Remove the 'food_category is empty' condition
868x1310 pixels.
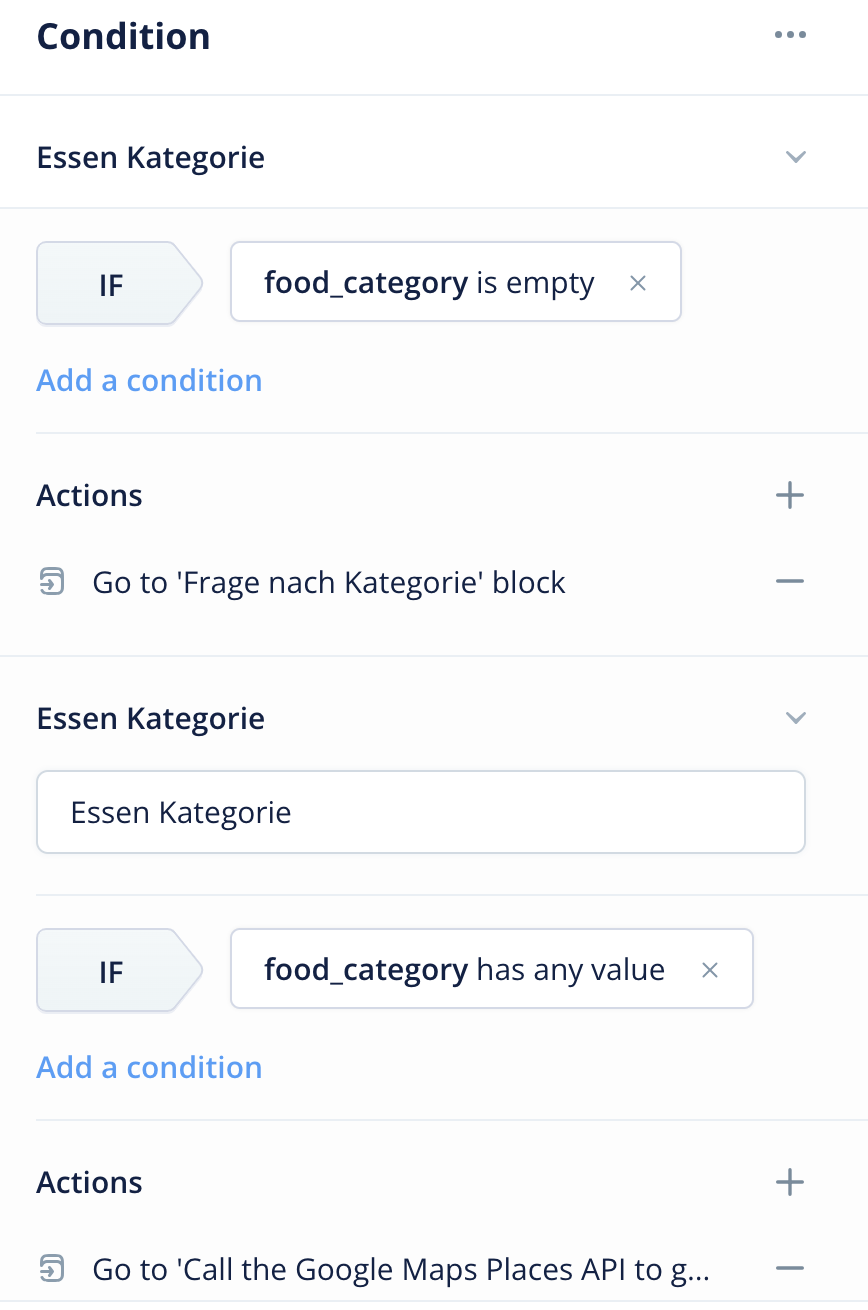pyautogui.click(x=637, y=283)
